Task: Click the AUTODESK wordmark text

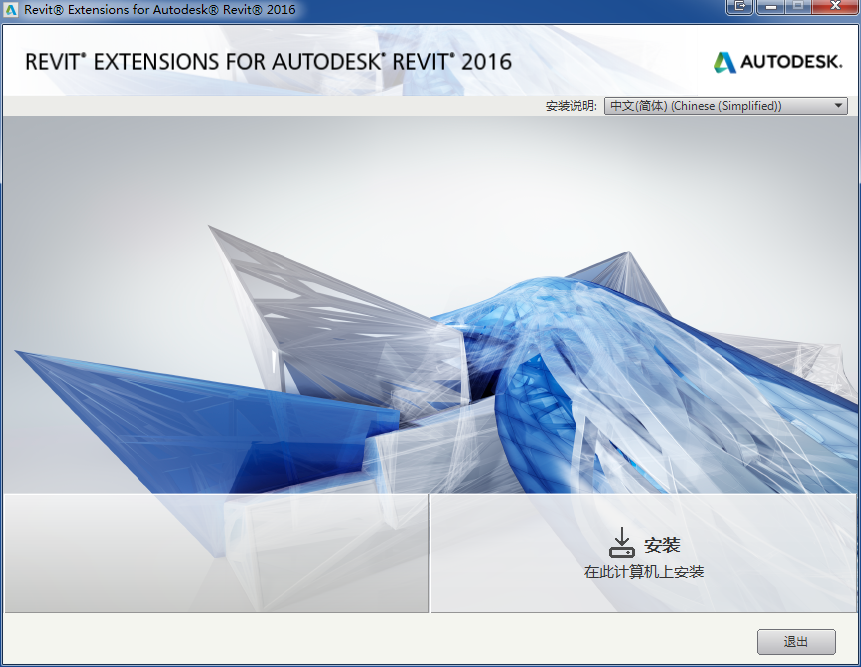Action: point(791,63)
